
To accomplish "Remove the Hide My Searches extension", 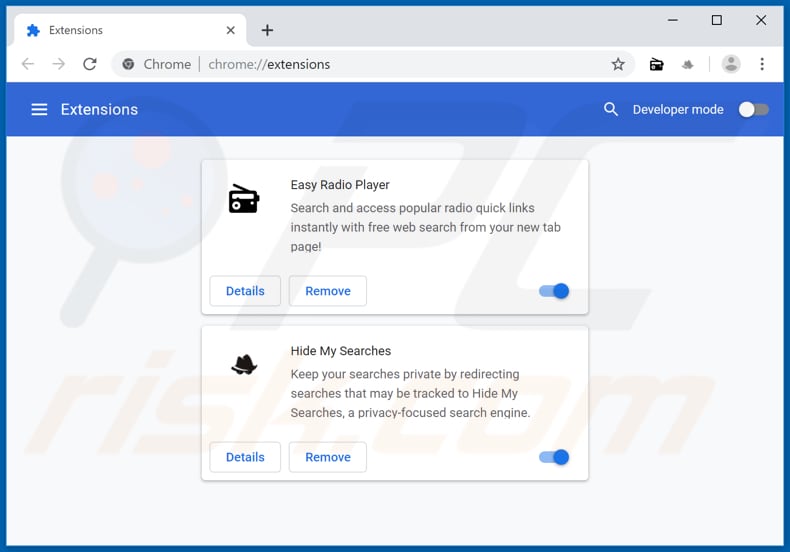I will pyautogui.click(x=327, y=457).
